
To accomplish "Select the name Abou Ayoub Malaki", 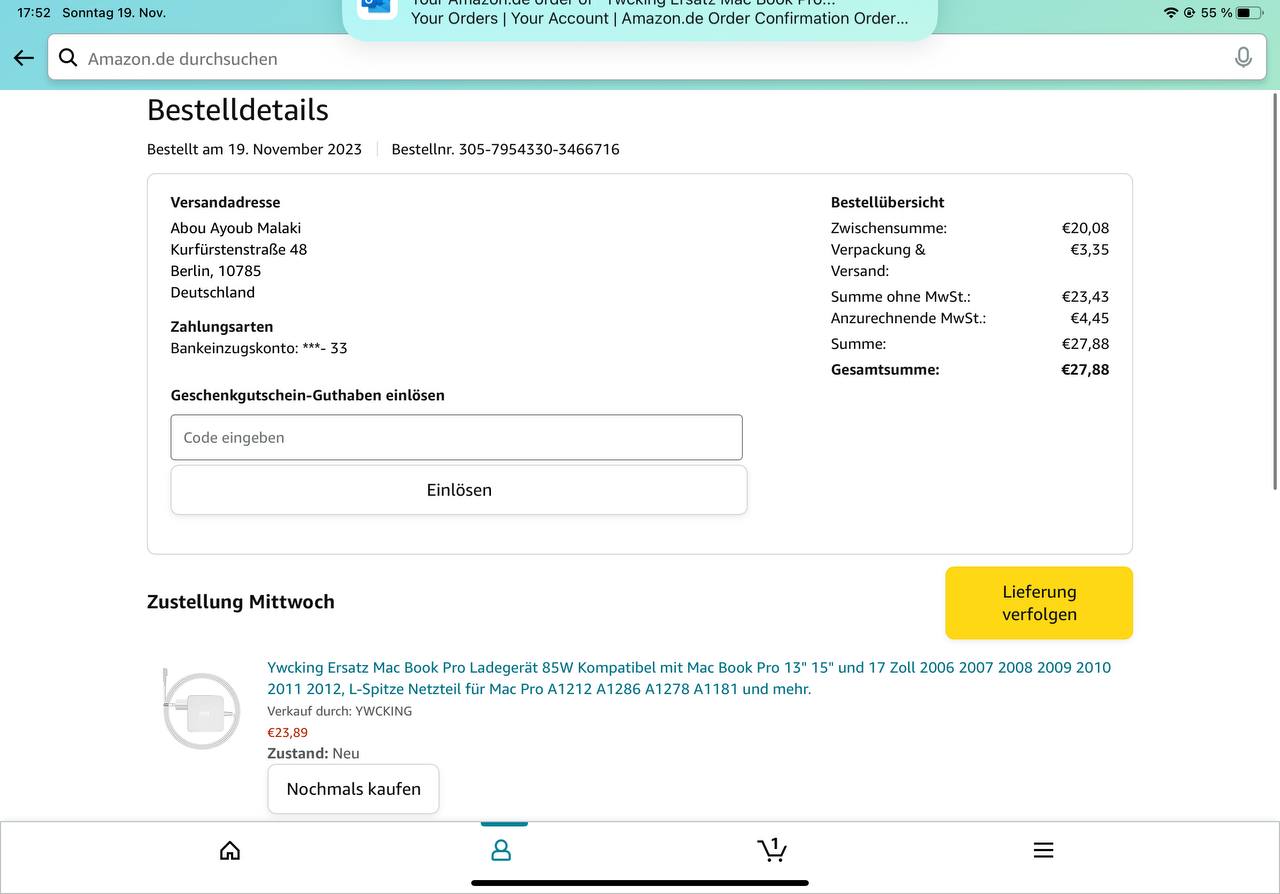I will tap(236, 228).
